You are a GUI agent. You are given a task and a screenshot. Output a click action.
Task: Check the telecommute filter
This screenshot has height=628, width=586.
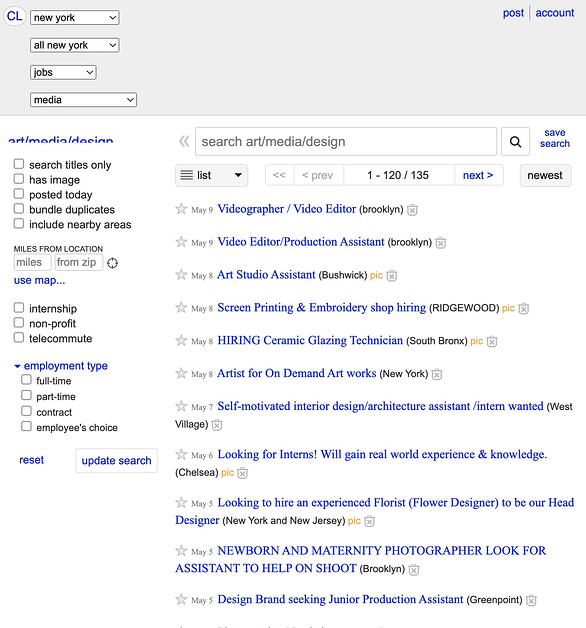coord(19,338)
